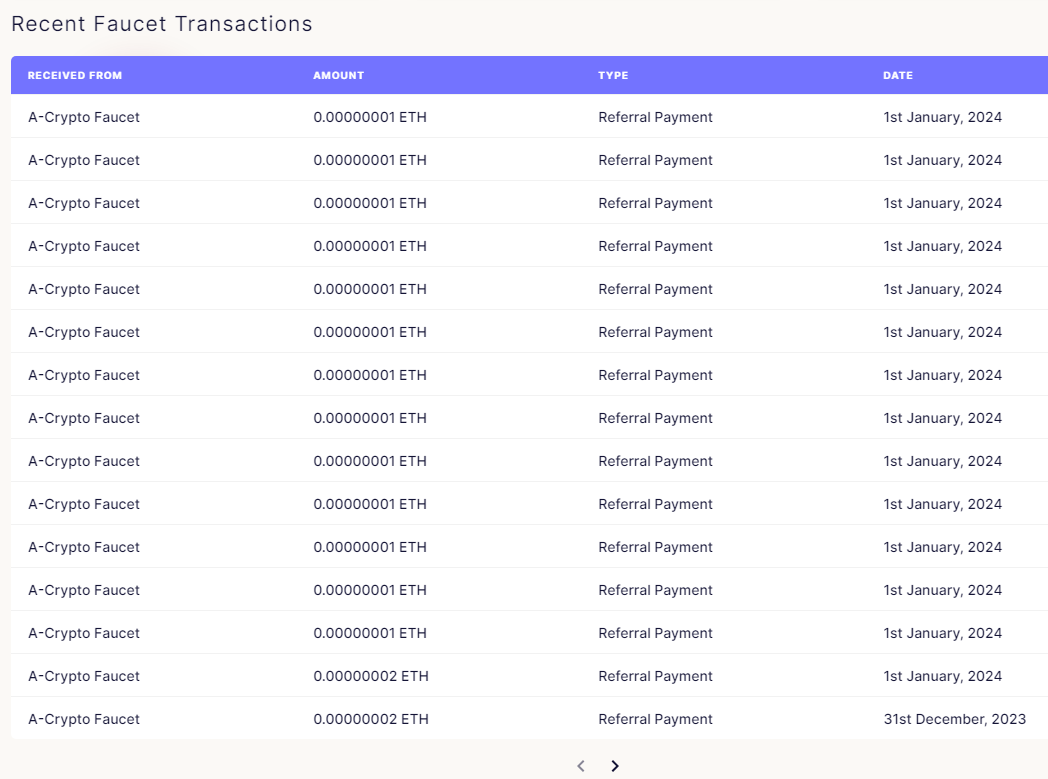Viewport: 1048px width, 779px height.
Task: Go to the previous page of transactions
Action: tap(581, 766)
